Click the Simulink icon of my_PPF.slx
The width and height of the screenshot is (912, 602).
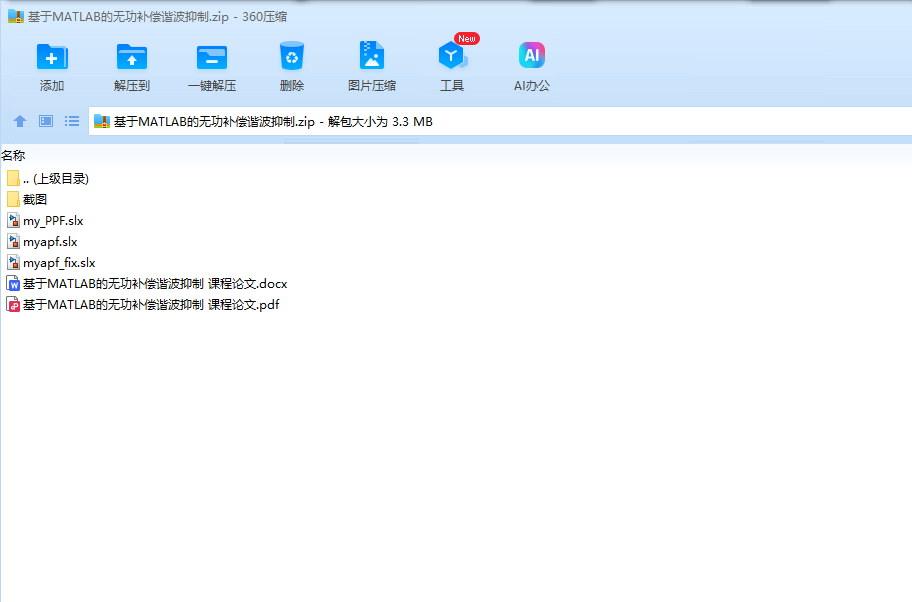pos(13,220)
